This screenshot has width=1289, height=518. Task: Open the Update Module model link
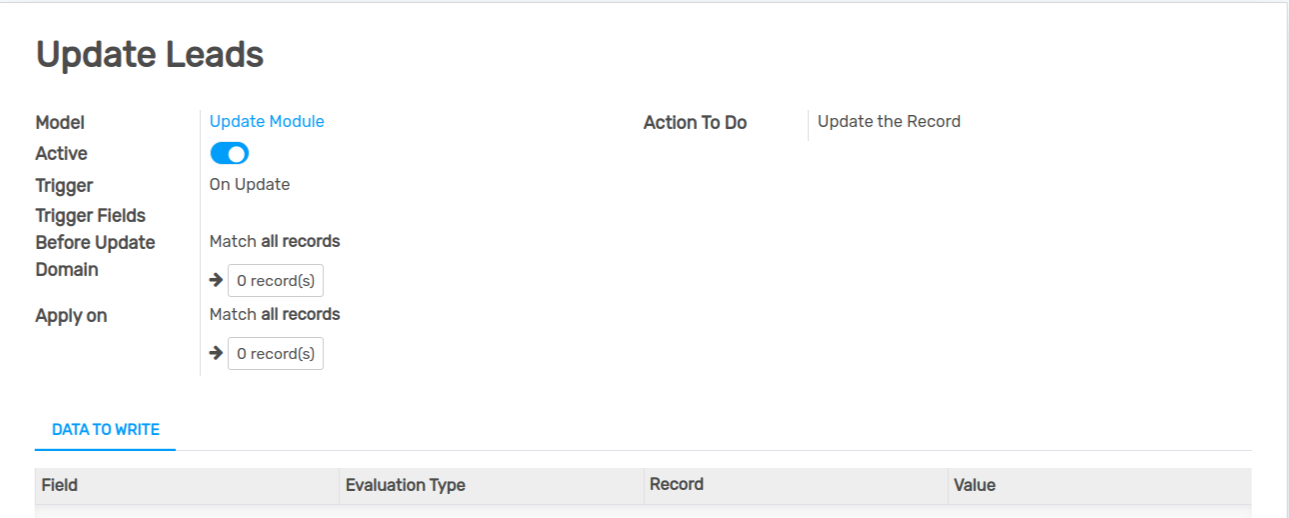[267, 121]
